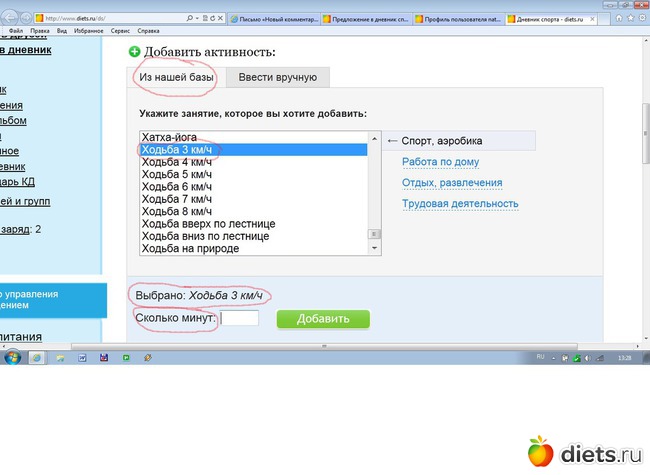Screen dimensions: 650x475
Task: Click the volume icon in system tray
Action: (x=588, y=357)
